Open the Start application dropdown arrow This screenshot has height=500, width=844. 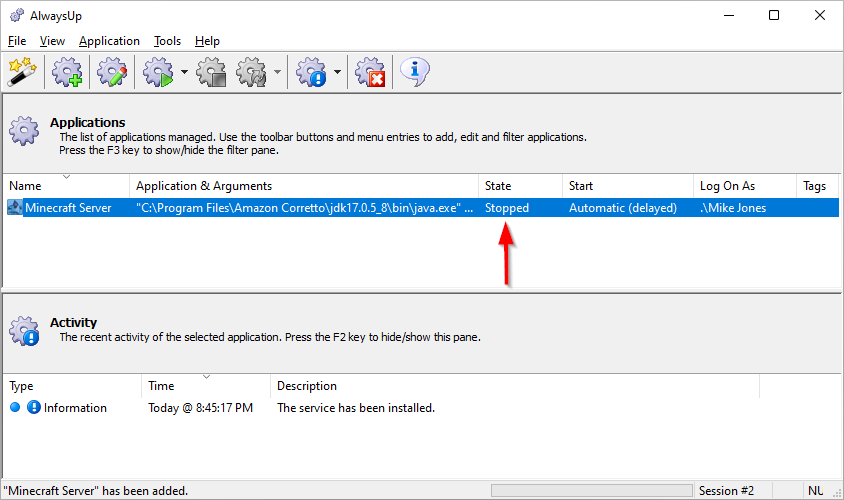184,72
